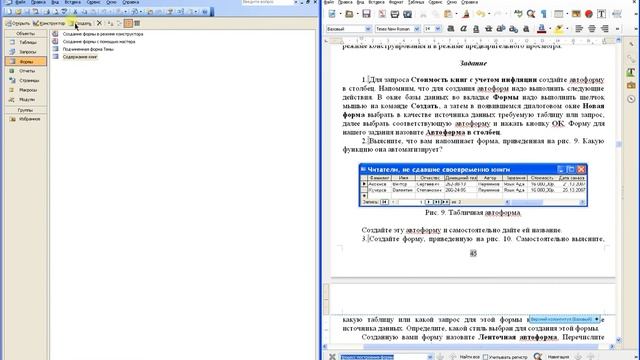
Task: Click the Insert image icon in Writer
Action: click(x=576, y=14)
